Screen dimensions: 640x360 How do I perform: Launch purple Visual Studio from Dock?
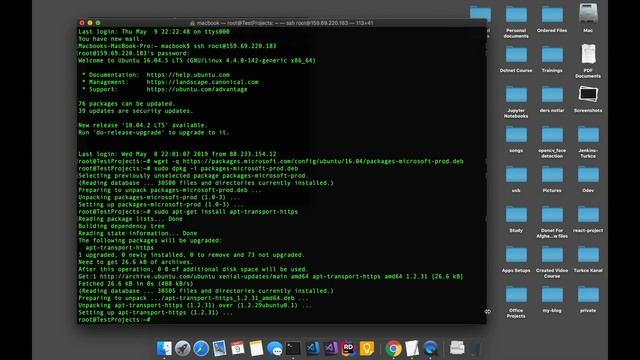(x=331, y=348)
